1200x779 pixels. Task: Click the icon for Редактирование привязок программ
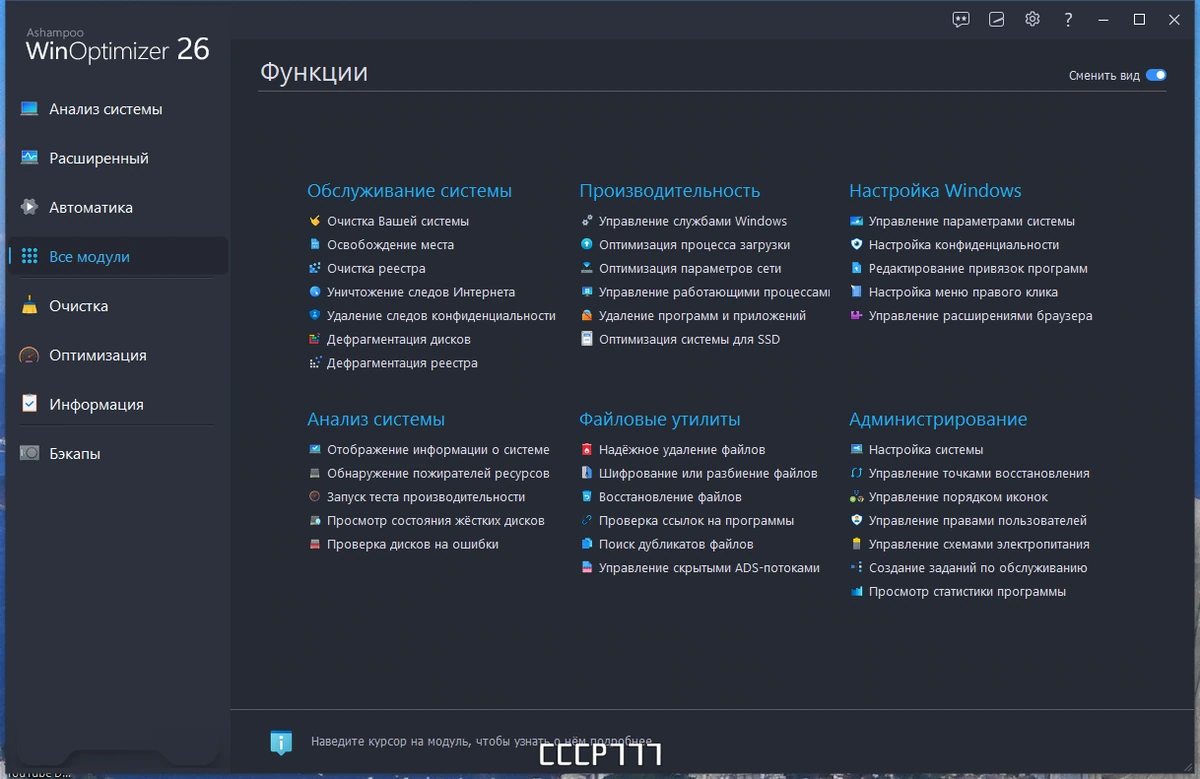856,268
